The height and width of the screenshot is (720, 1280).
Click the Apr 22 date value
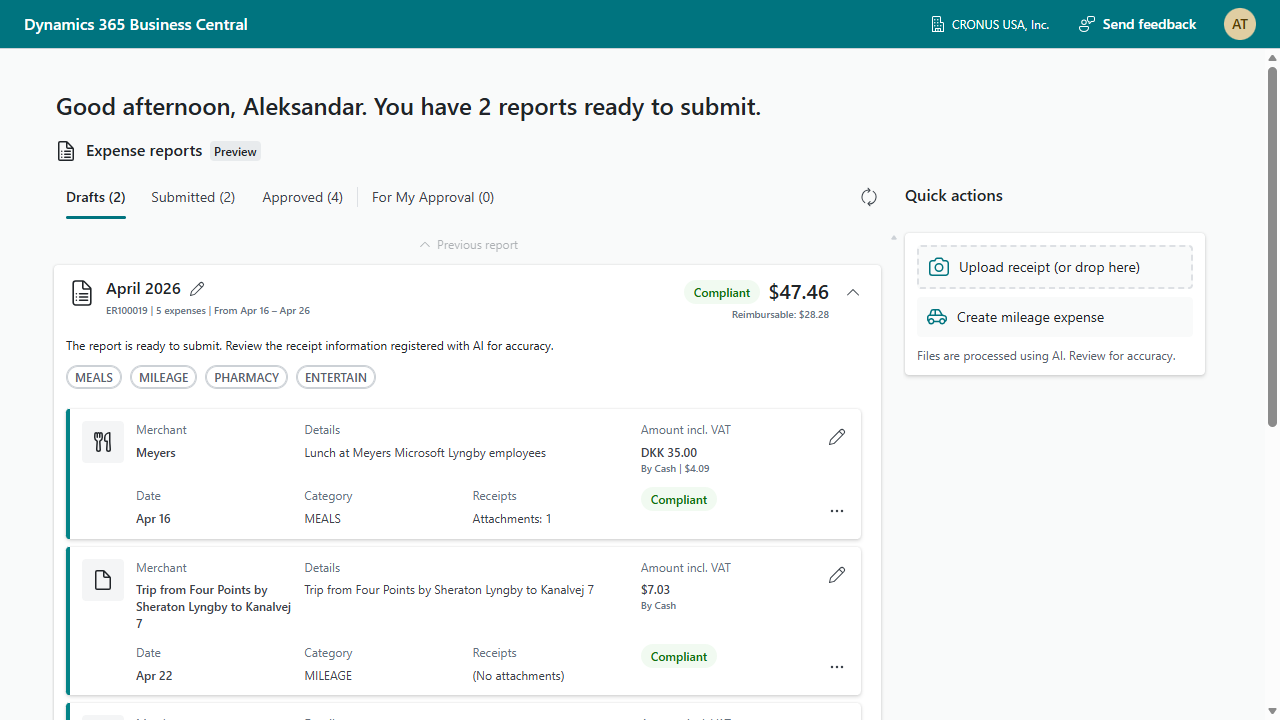point(154,676)
